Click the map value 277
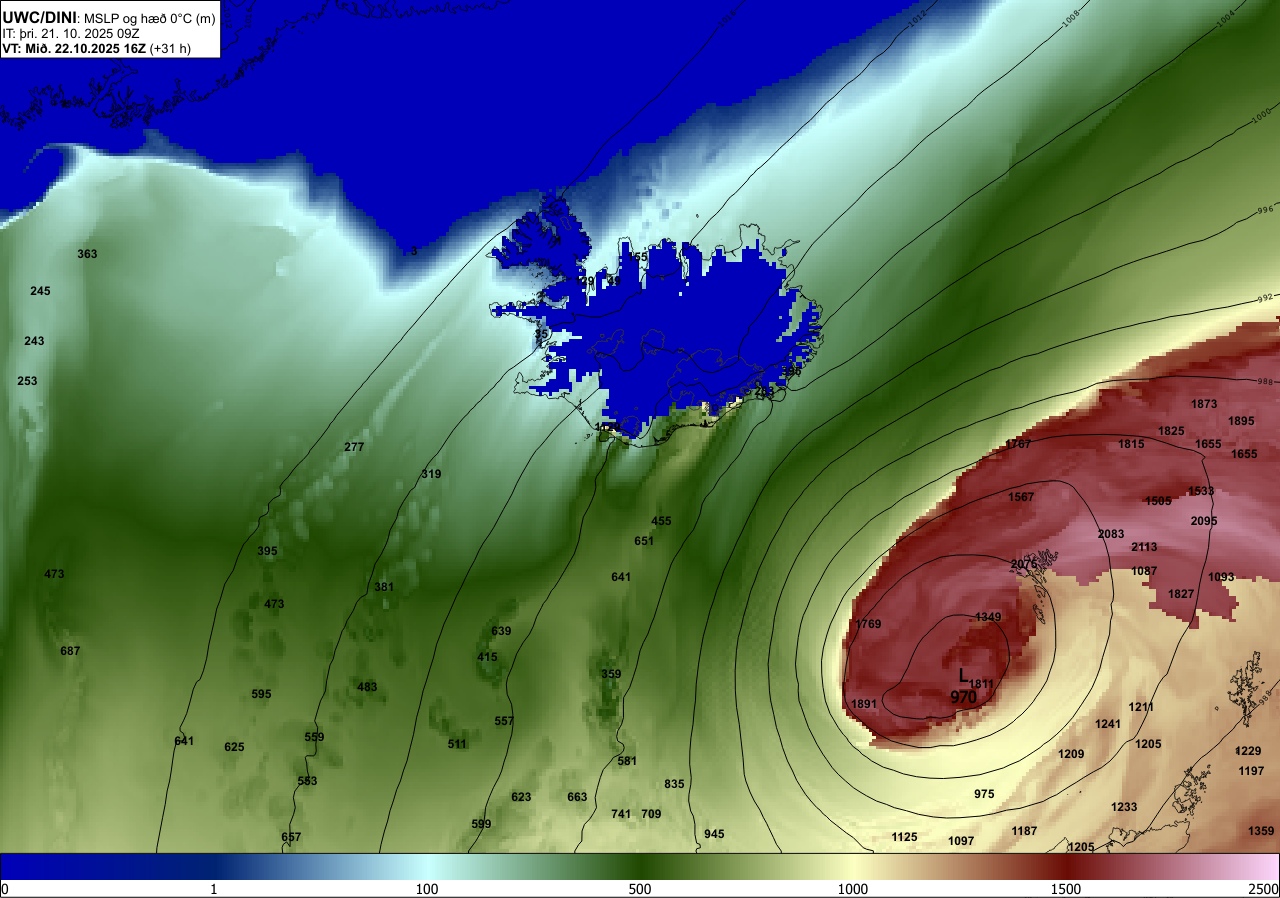This screenshot has width=1280, height=898. tap(354, 447)
